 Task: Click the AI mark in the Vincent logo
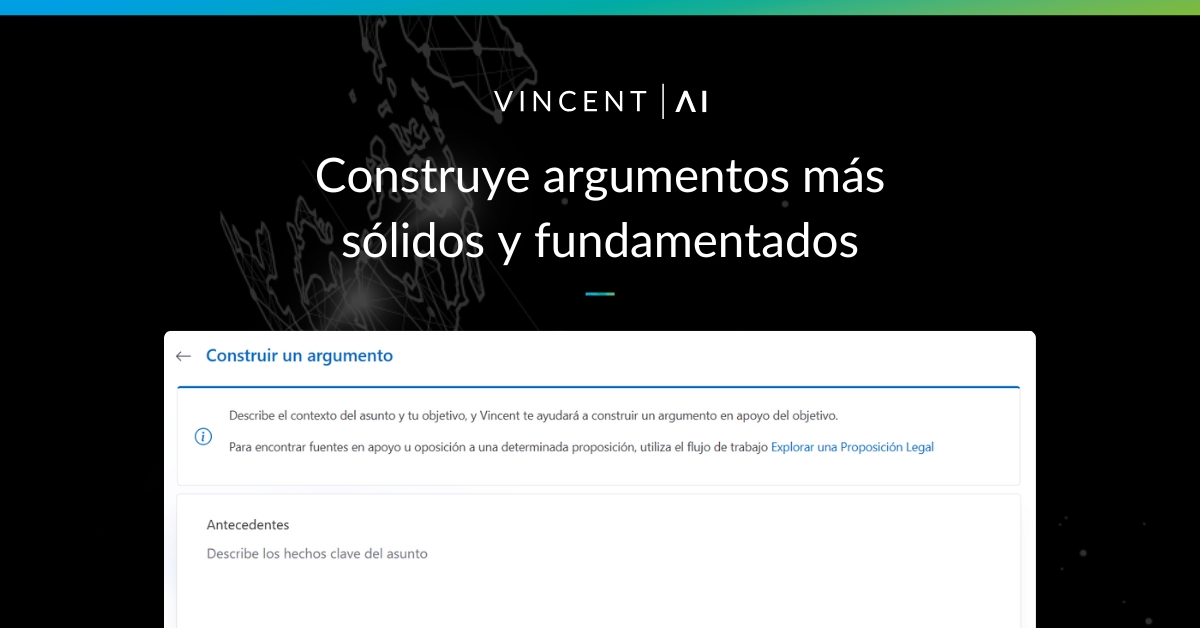tap(692, 100)
